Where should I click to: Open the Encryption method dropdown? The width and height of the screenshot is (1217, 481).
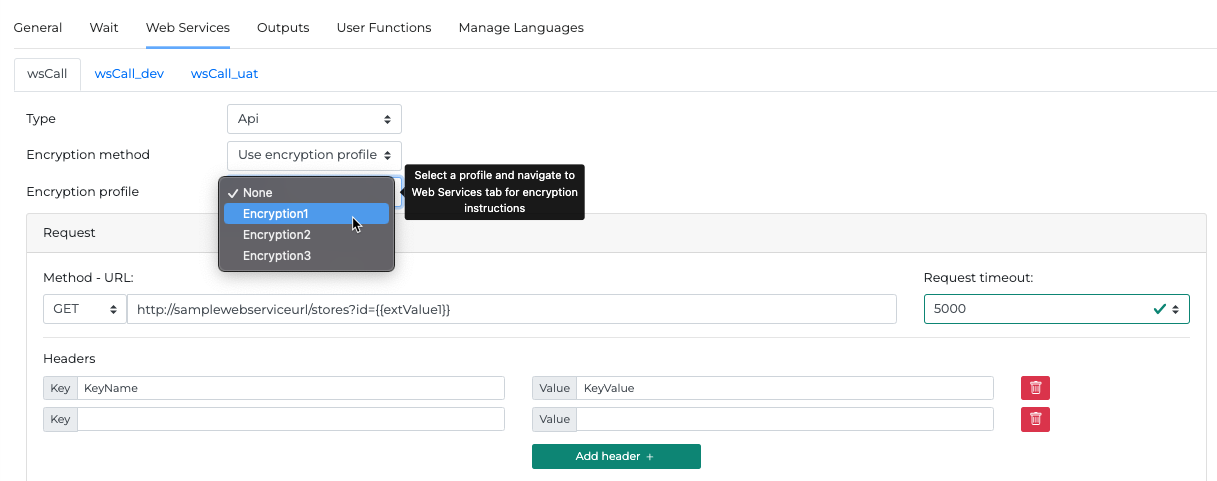pos(314,155)
